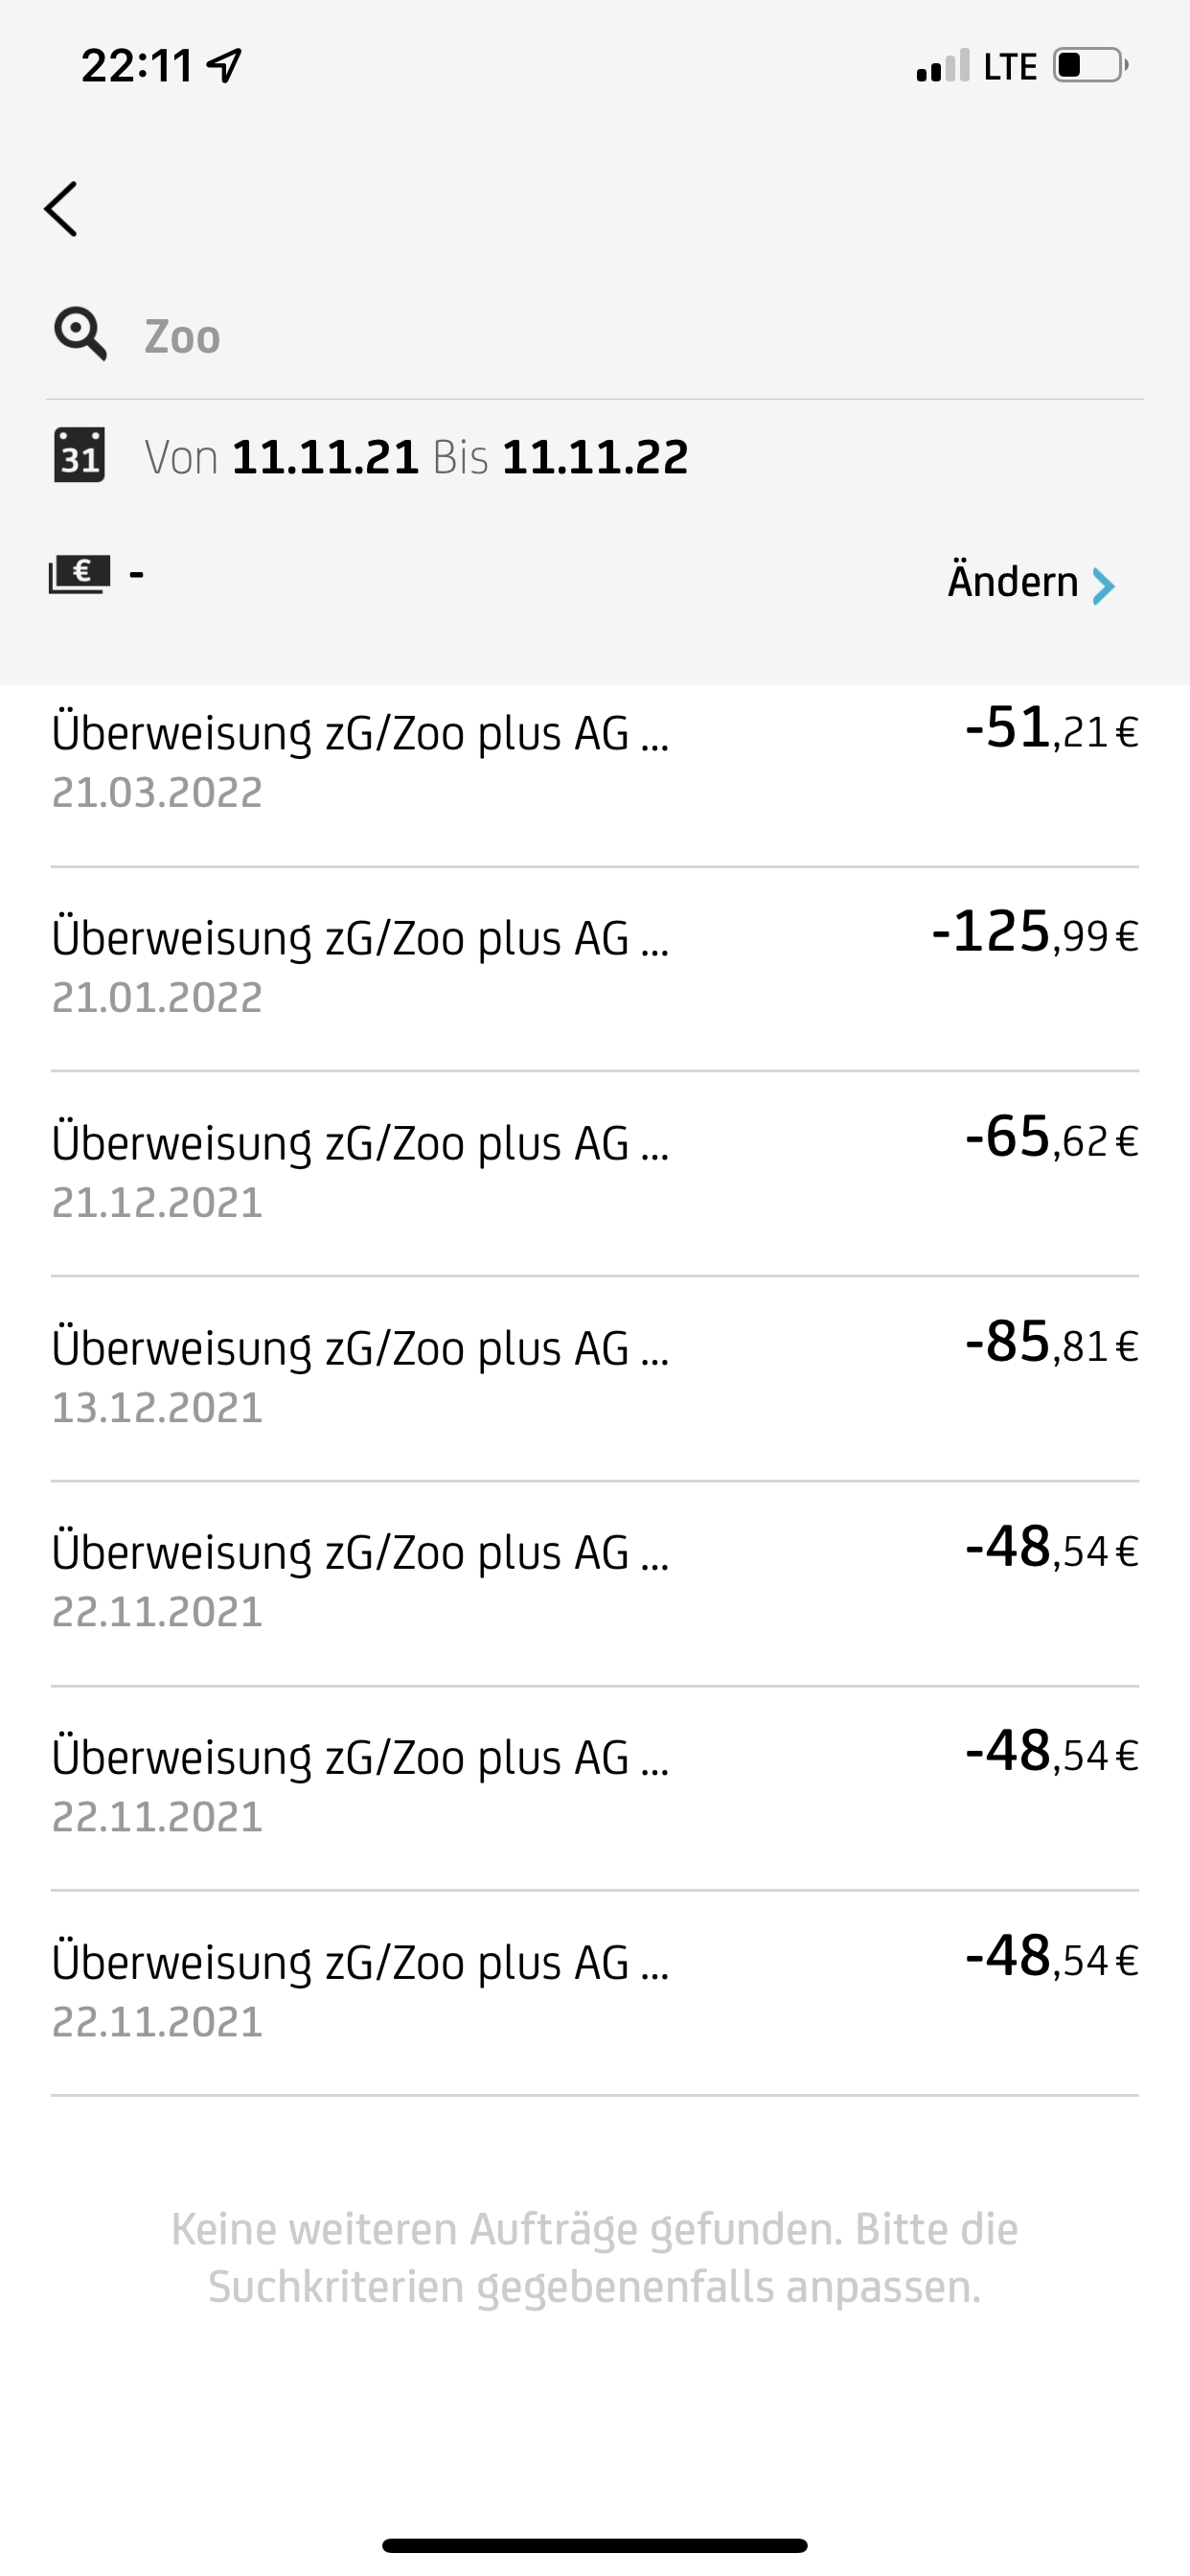This screenshot has width=1190, height=2576.
Task: Tap the blue chevron next to Ändern
Action: coord(1103,585)
